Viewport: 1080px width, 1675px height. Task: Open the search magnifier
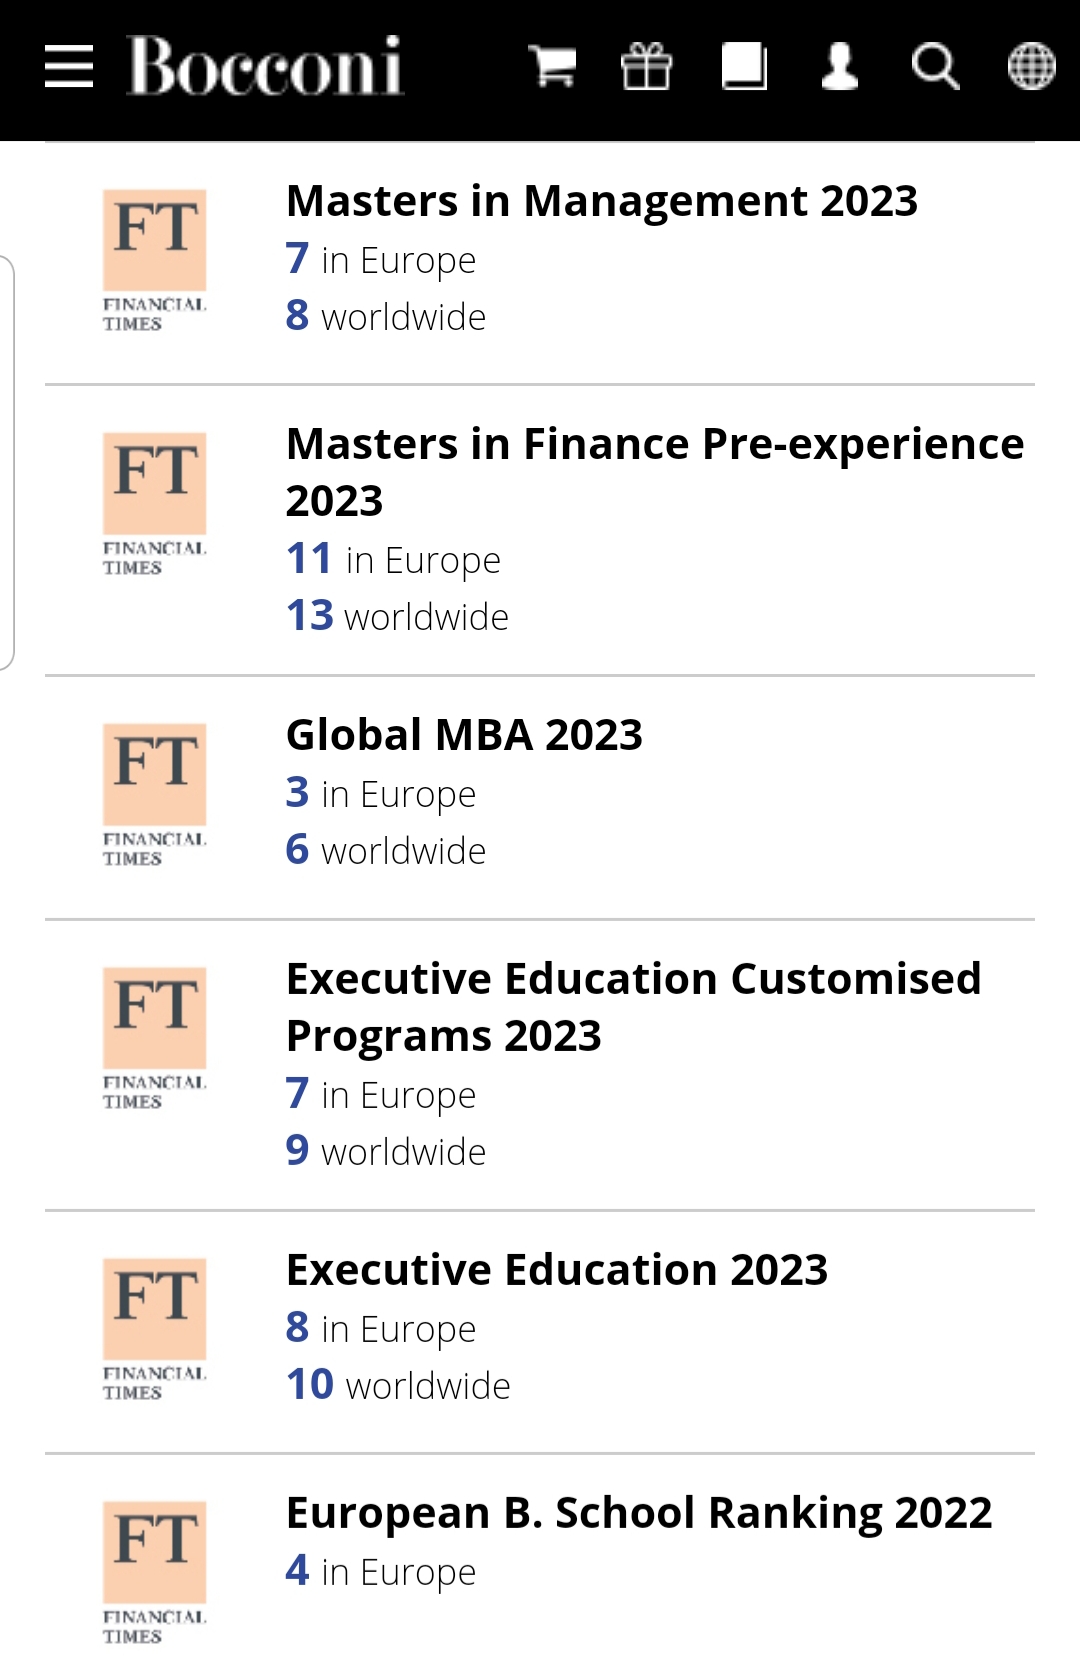pos(935,67)
